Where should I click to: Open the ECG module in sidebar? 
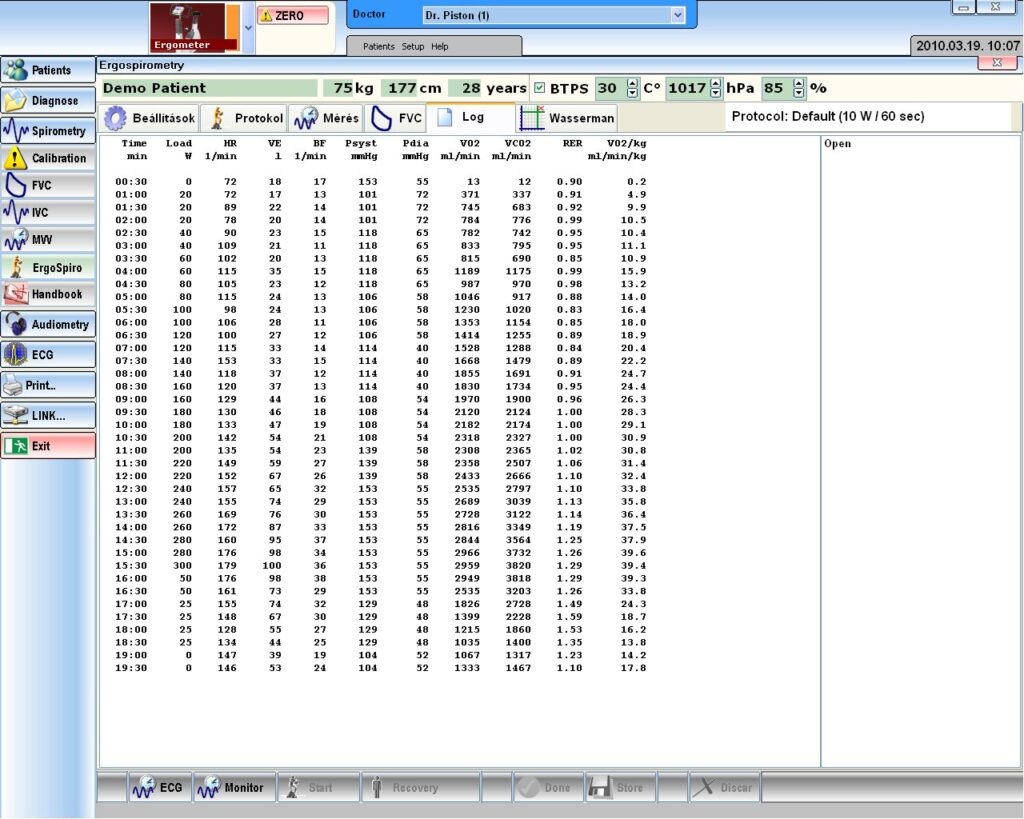pyautogui.click(x=48, y=355)
